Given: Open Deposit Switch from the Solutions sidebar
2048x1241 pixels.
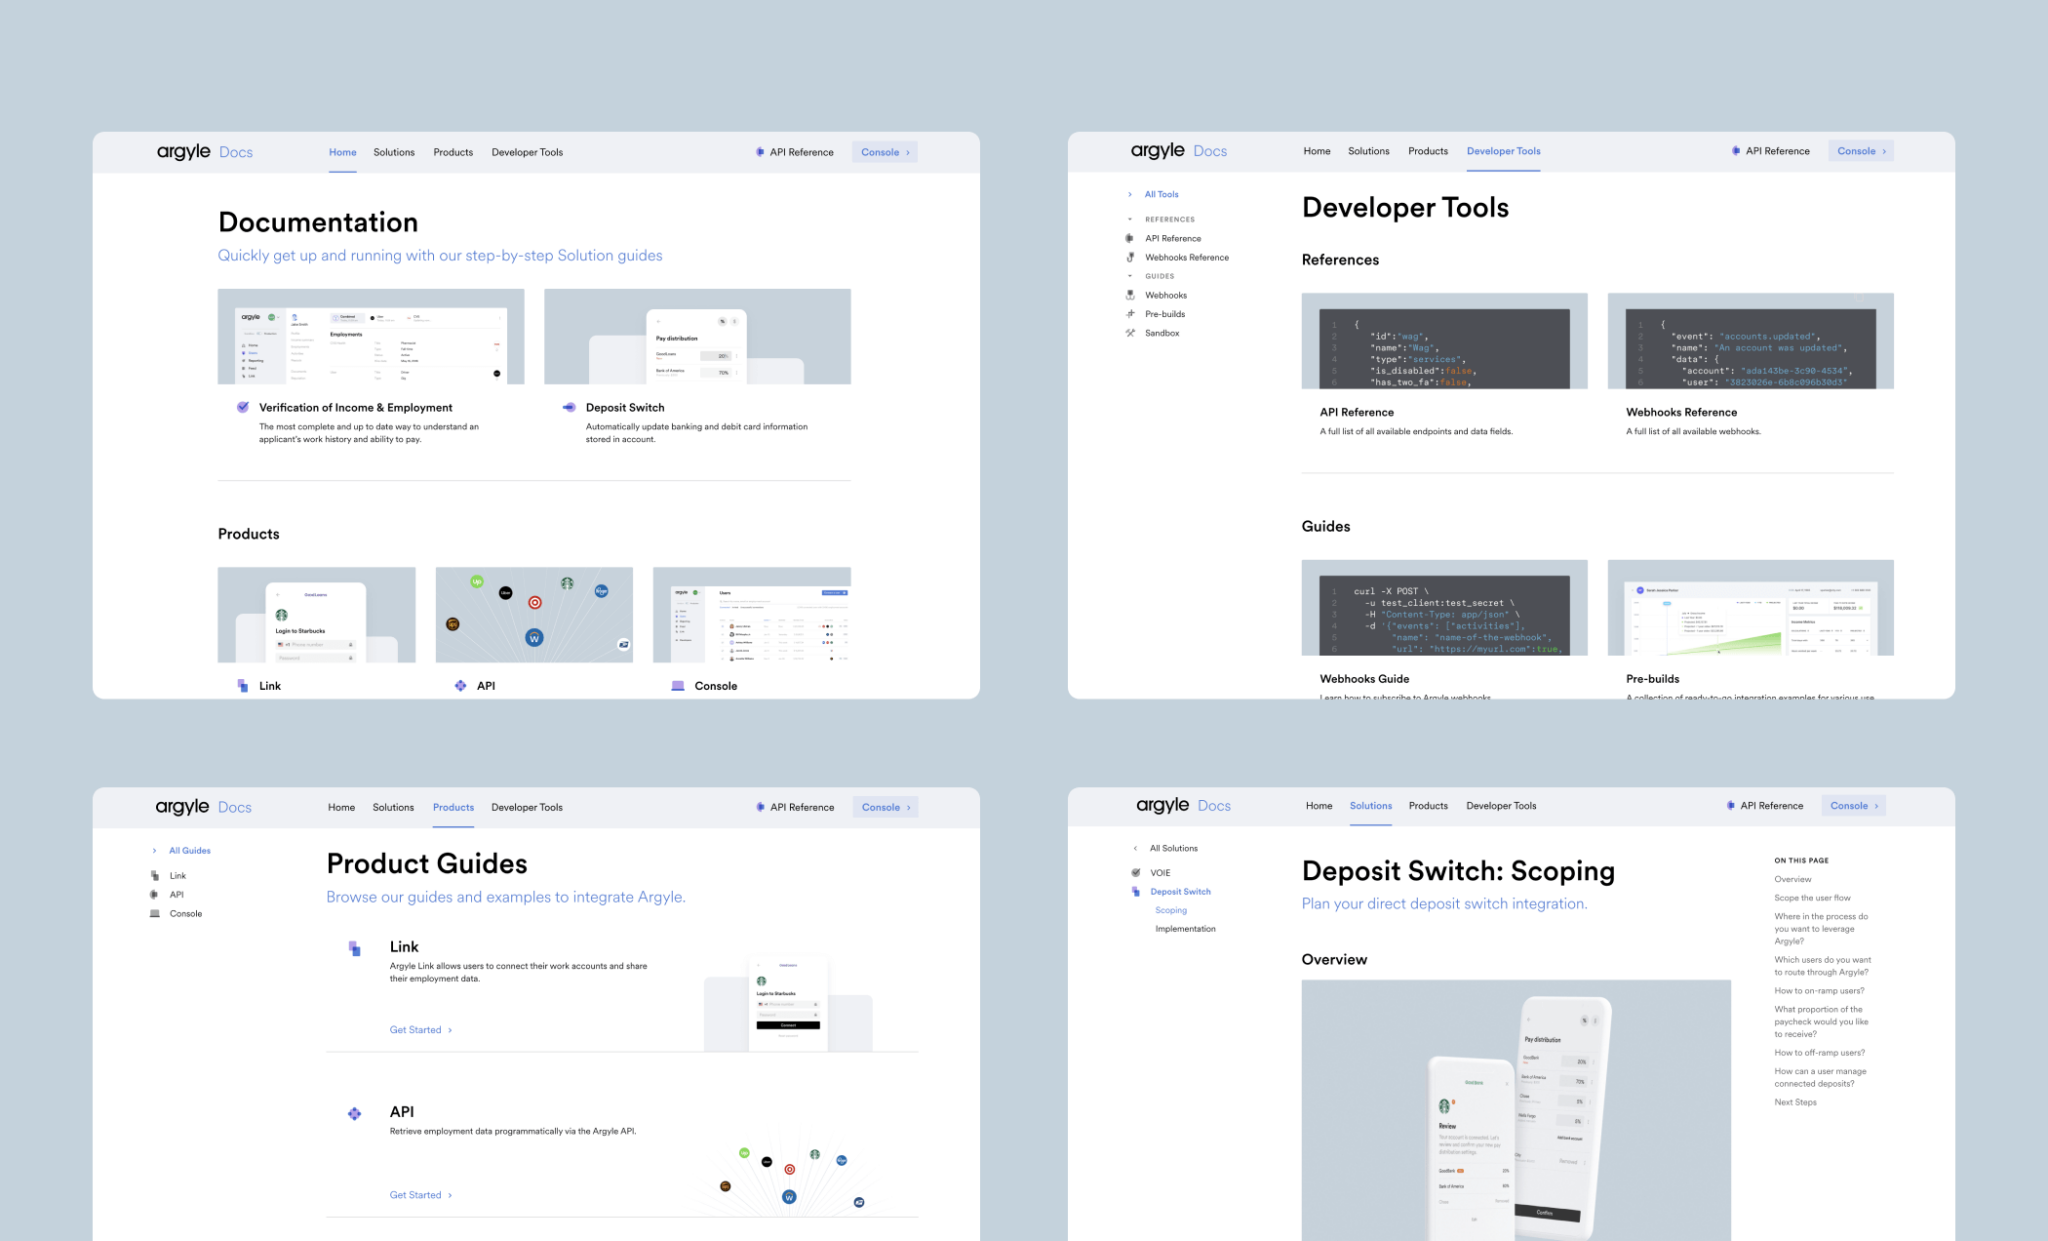Looking at the screenshot, I should (x=1181, y=891).
